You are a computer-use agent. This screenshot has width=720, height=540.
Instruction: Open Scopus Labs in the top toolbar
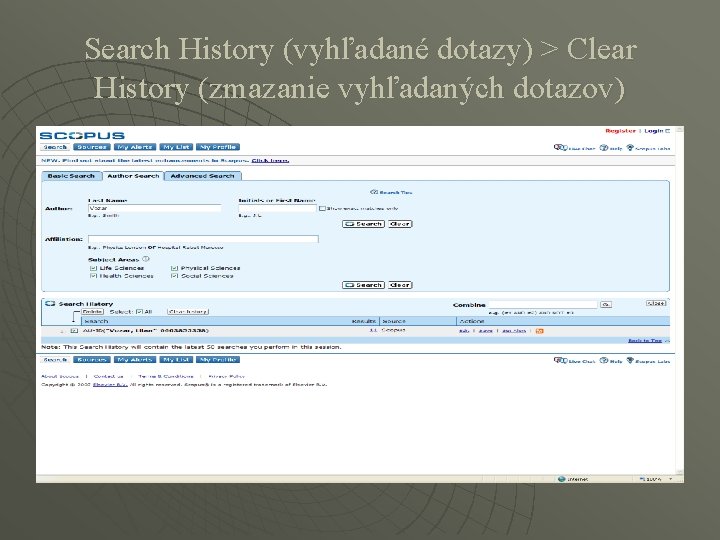[648, 148]
